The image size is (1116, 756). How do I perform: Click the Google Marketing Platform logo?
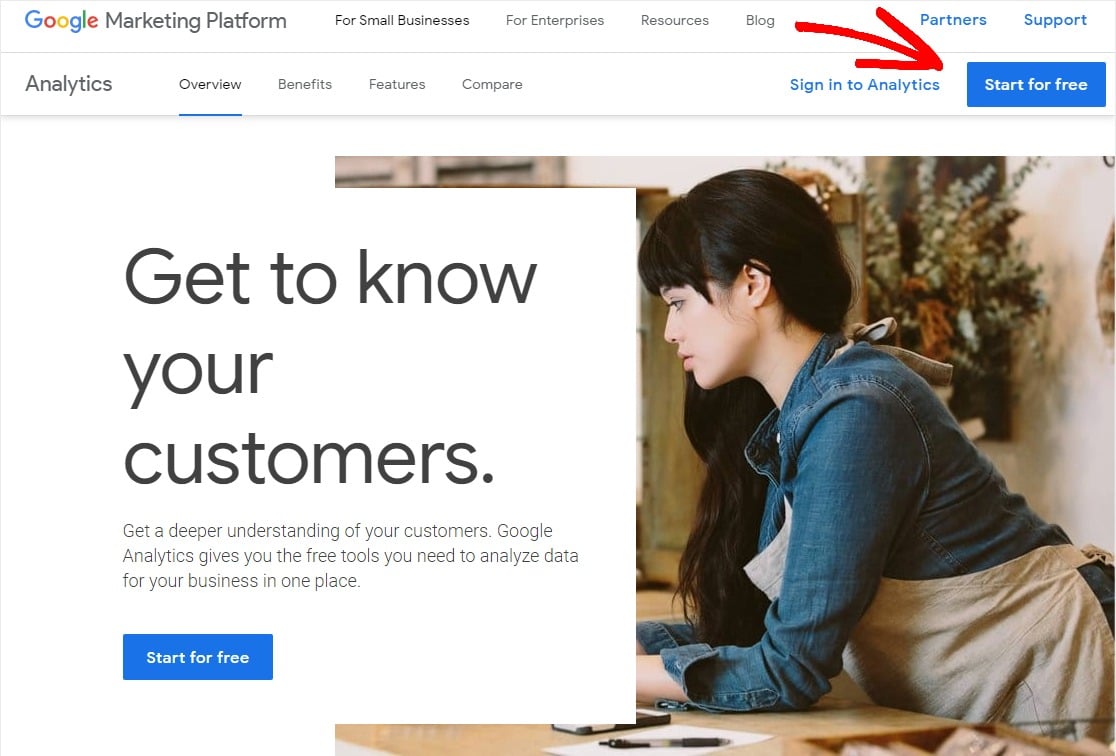pos(155,20)
